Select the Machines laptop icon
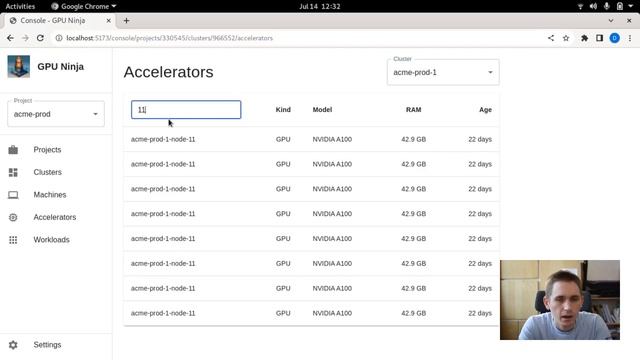 [x=13, y=195]
